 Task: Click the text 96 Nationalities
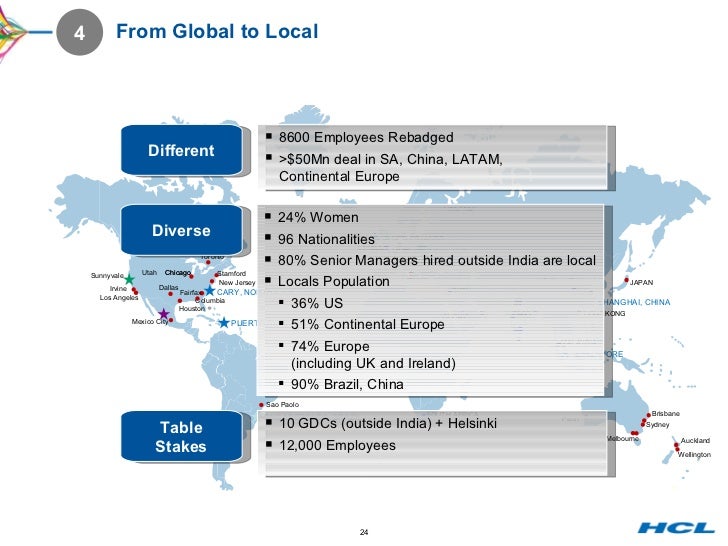click(326, 239)
